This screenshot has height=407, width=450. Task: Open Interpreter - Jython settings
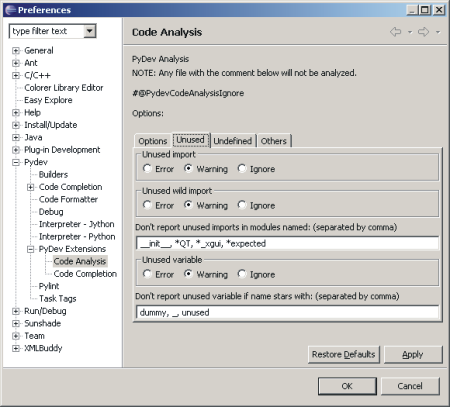click(x=77, y=224)
